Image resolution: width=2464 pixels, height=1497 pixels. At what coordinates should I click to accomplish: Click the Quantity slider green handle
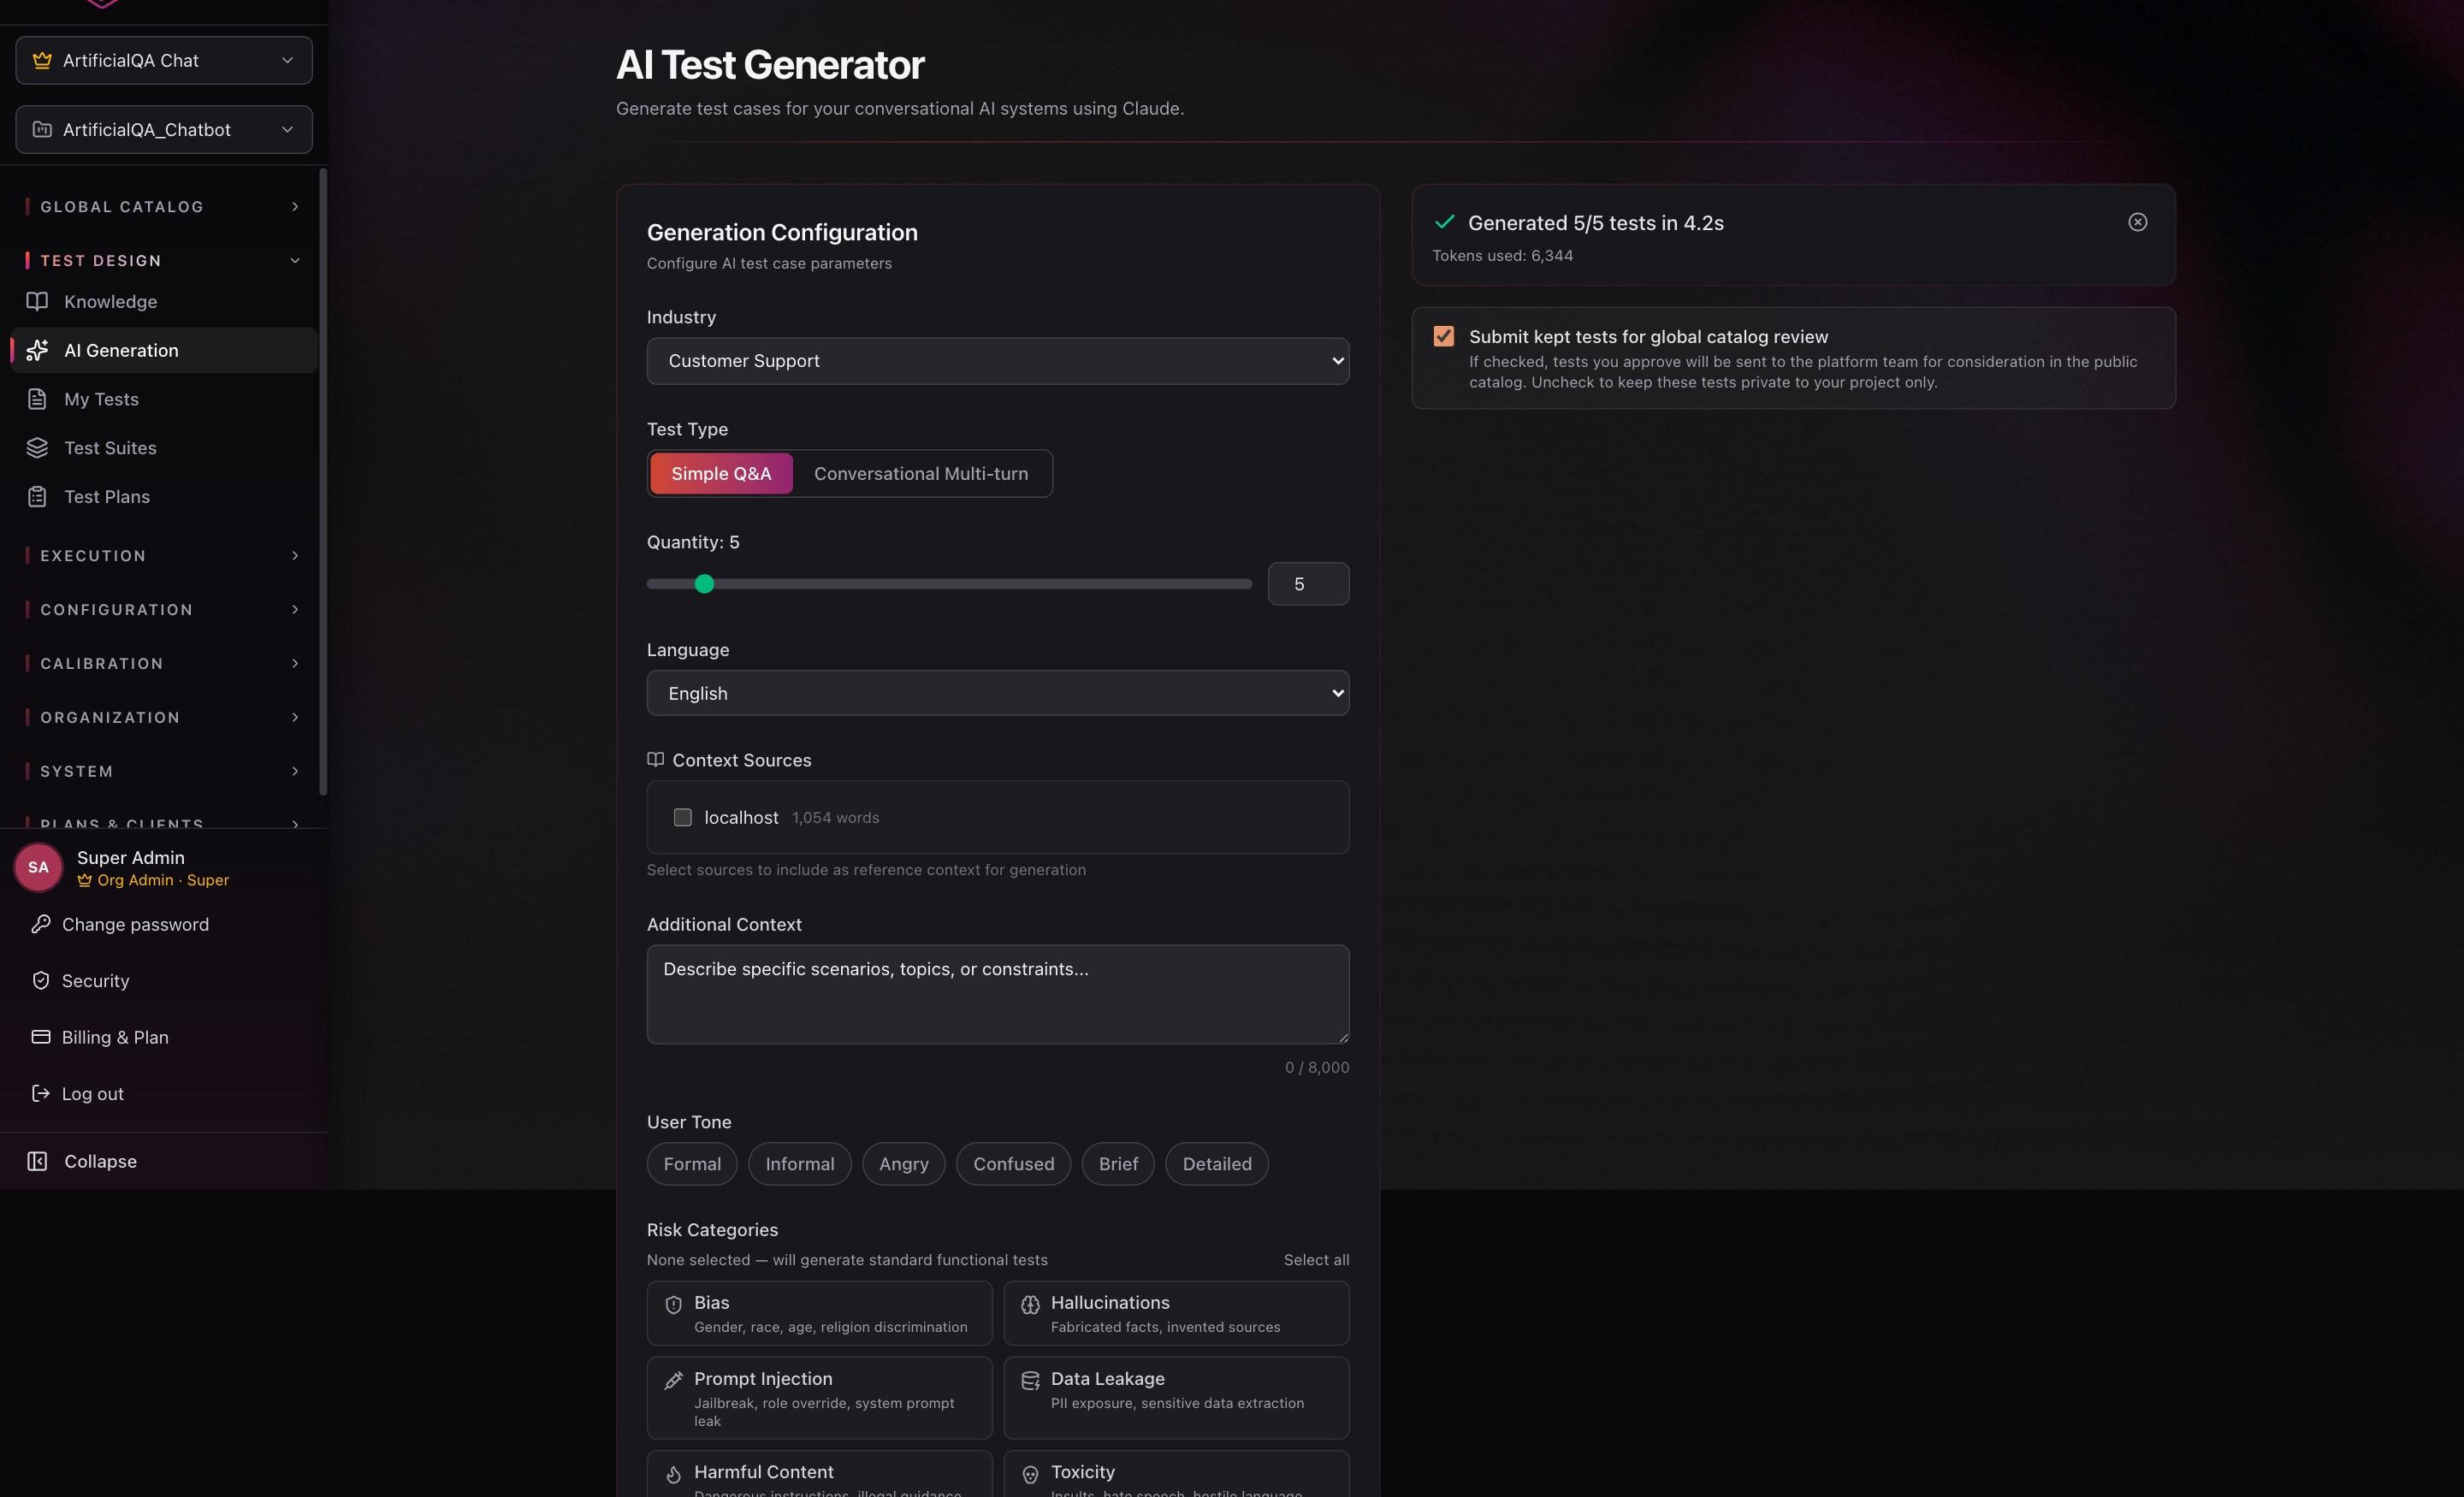(x=704, y=584)
